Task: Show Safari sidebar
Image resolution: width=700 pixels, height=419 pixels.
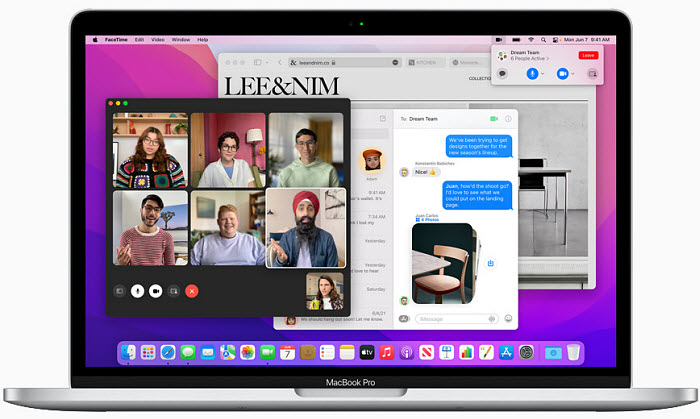Action: tap(258, 62)
